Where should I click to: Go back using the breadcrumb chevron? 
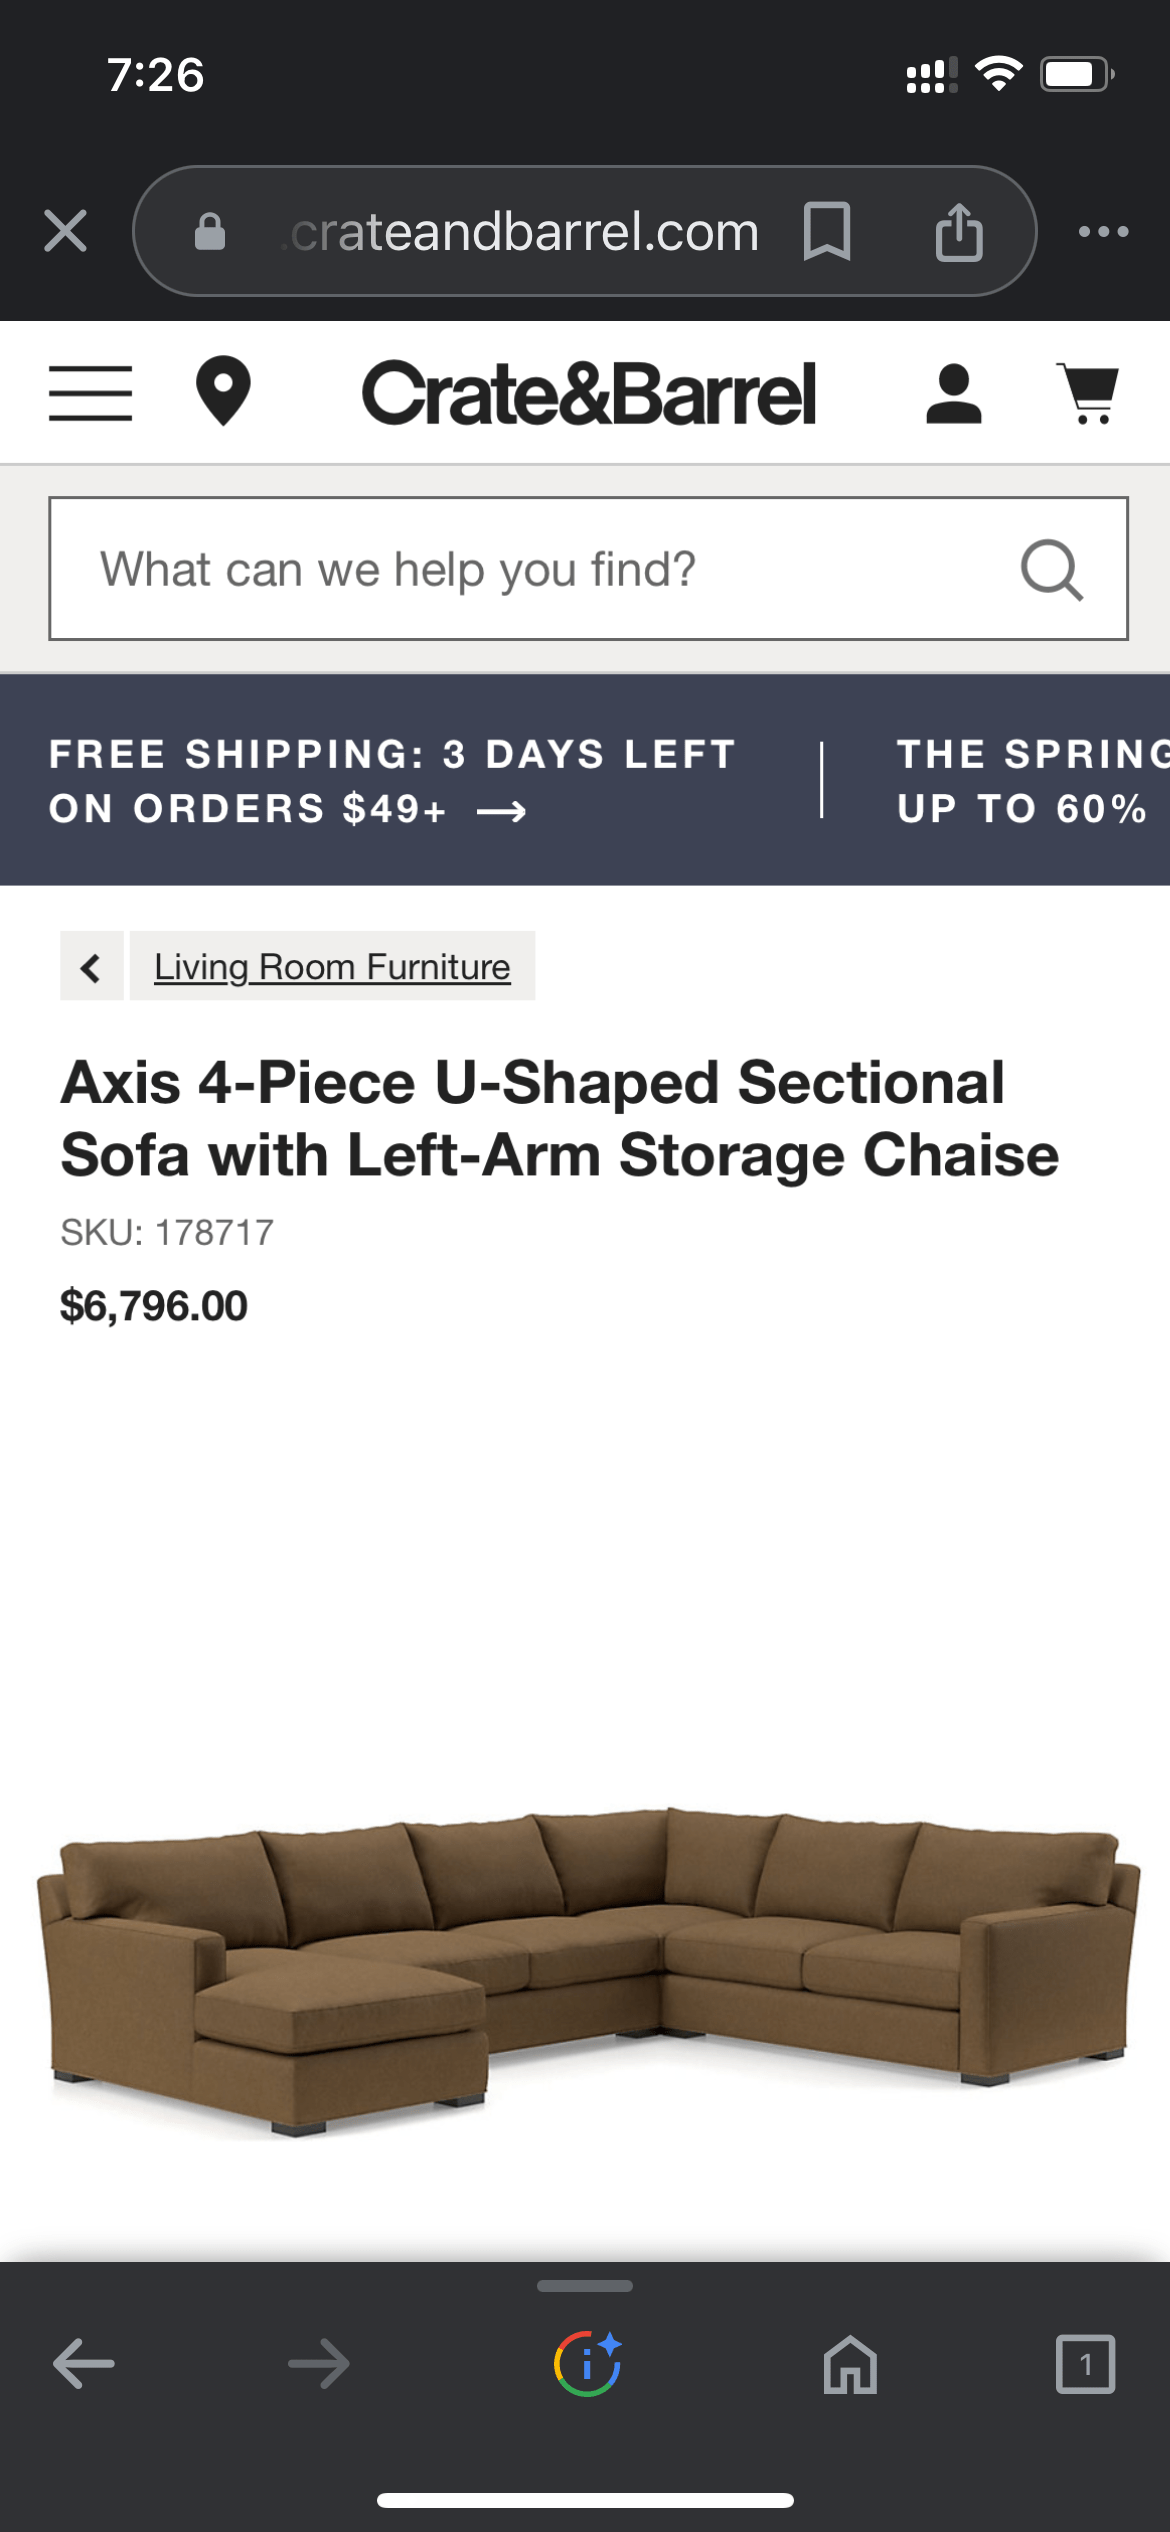(91, 966)
